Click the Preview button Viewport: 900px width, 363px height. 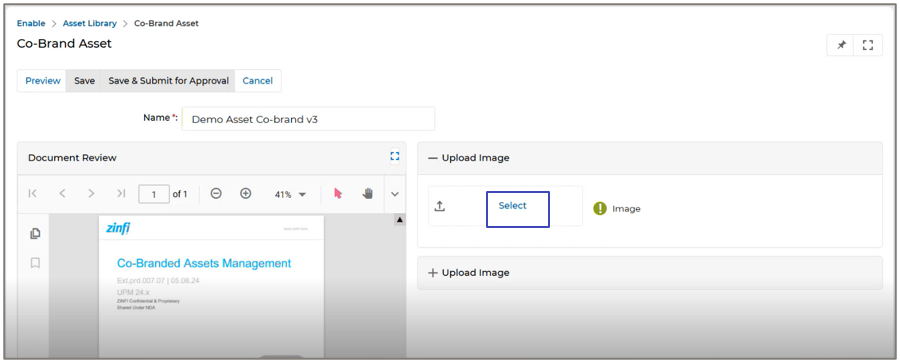coord(42,81)
